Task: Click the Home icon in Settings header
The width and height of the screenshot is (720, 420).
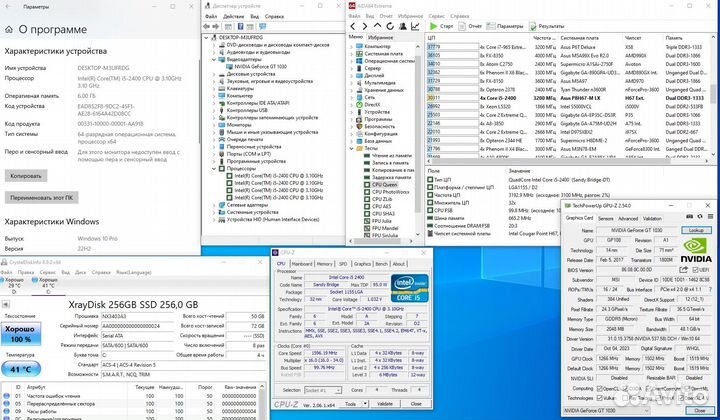Action: pos(9,30)
